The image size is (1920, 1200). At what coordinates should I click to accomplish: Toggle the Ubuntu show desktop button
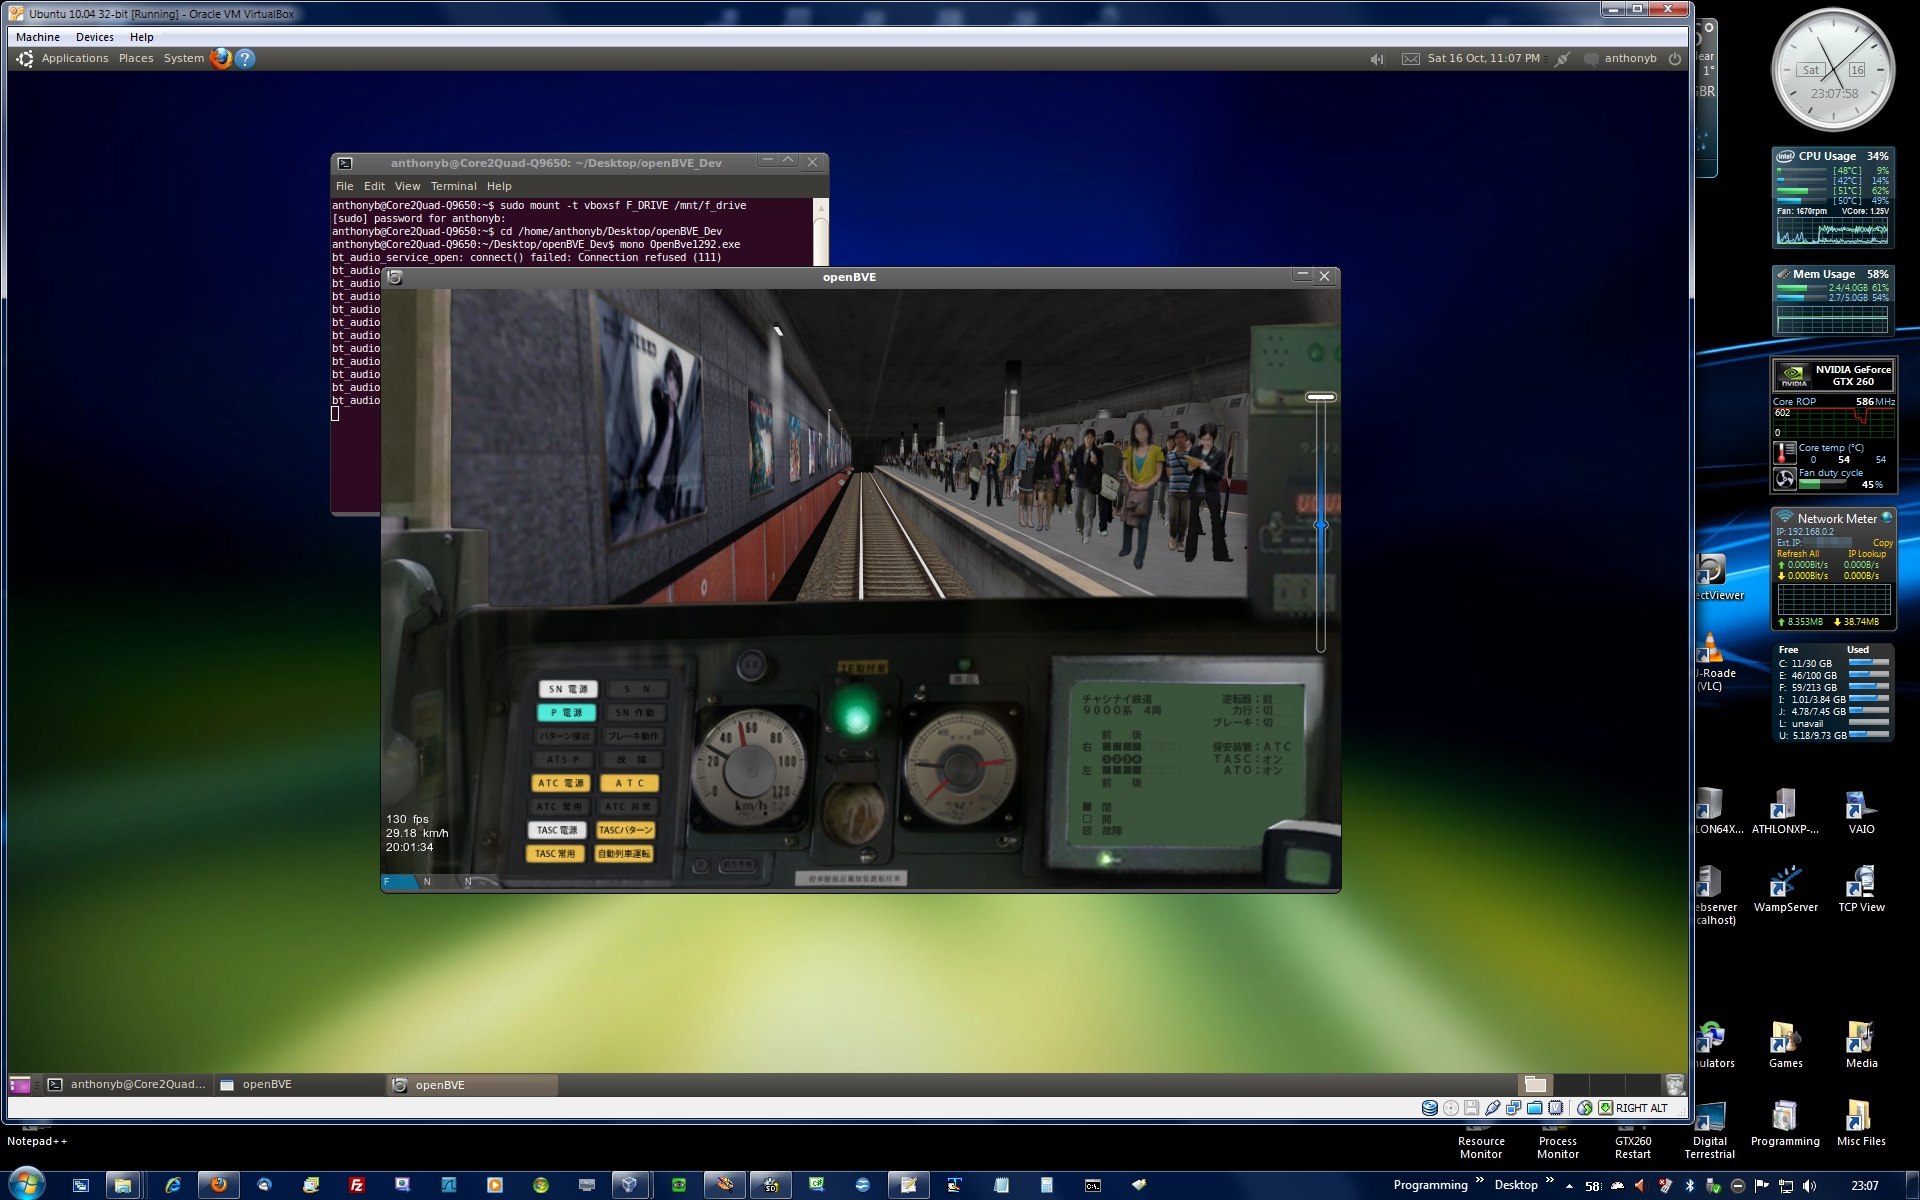point(20,1084)
